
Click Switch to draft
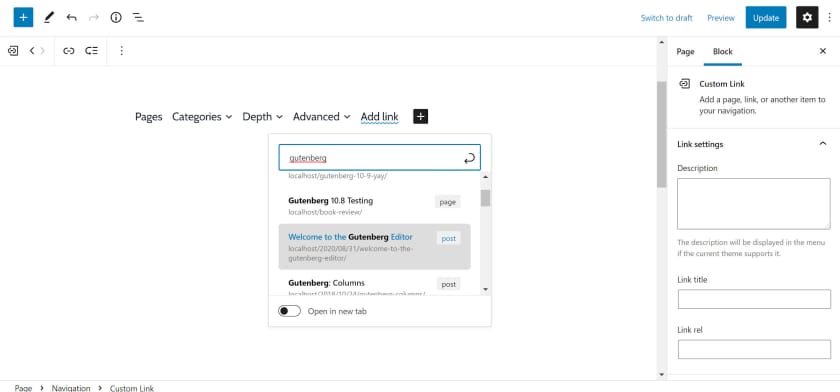pos(666,18)
